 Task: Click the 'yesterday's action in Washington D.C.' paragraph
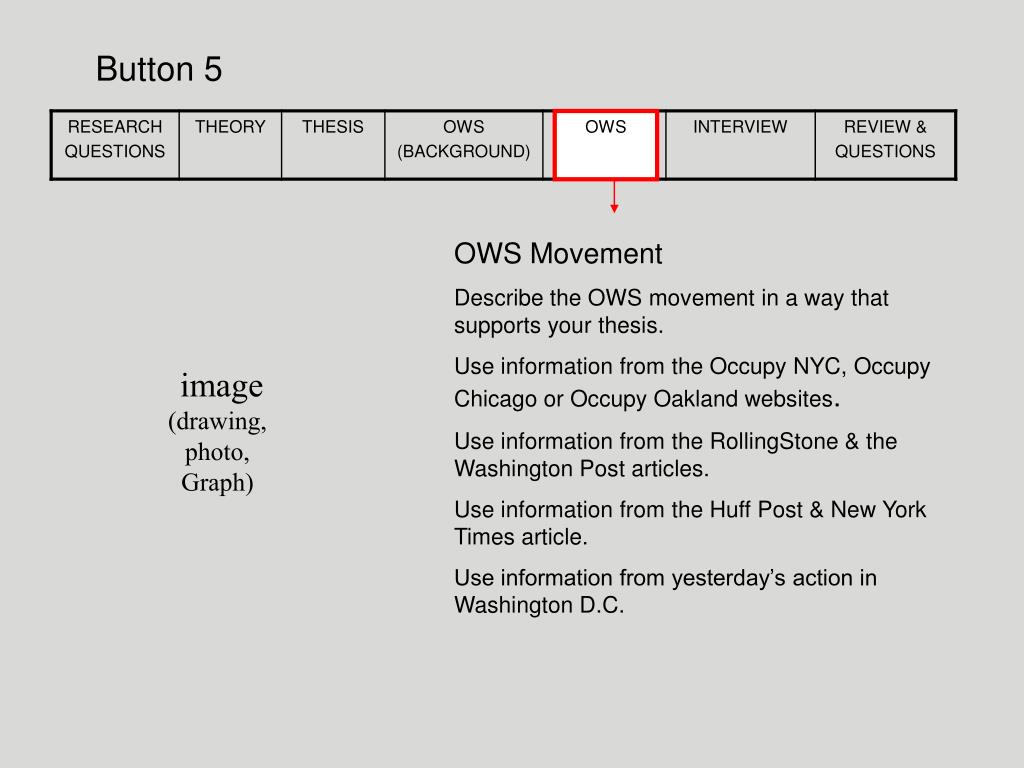(x=665, y=592)
